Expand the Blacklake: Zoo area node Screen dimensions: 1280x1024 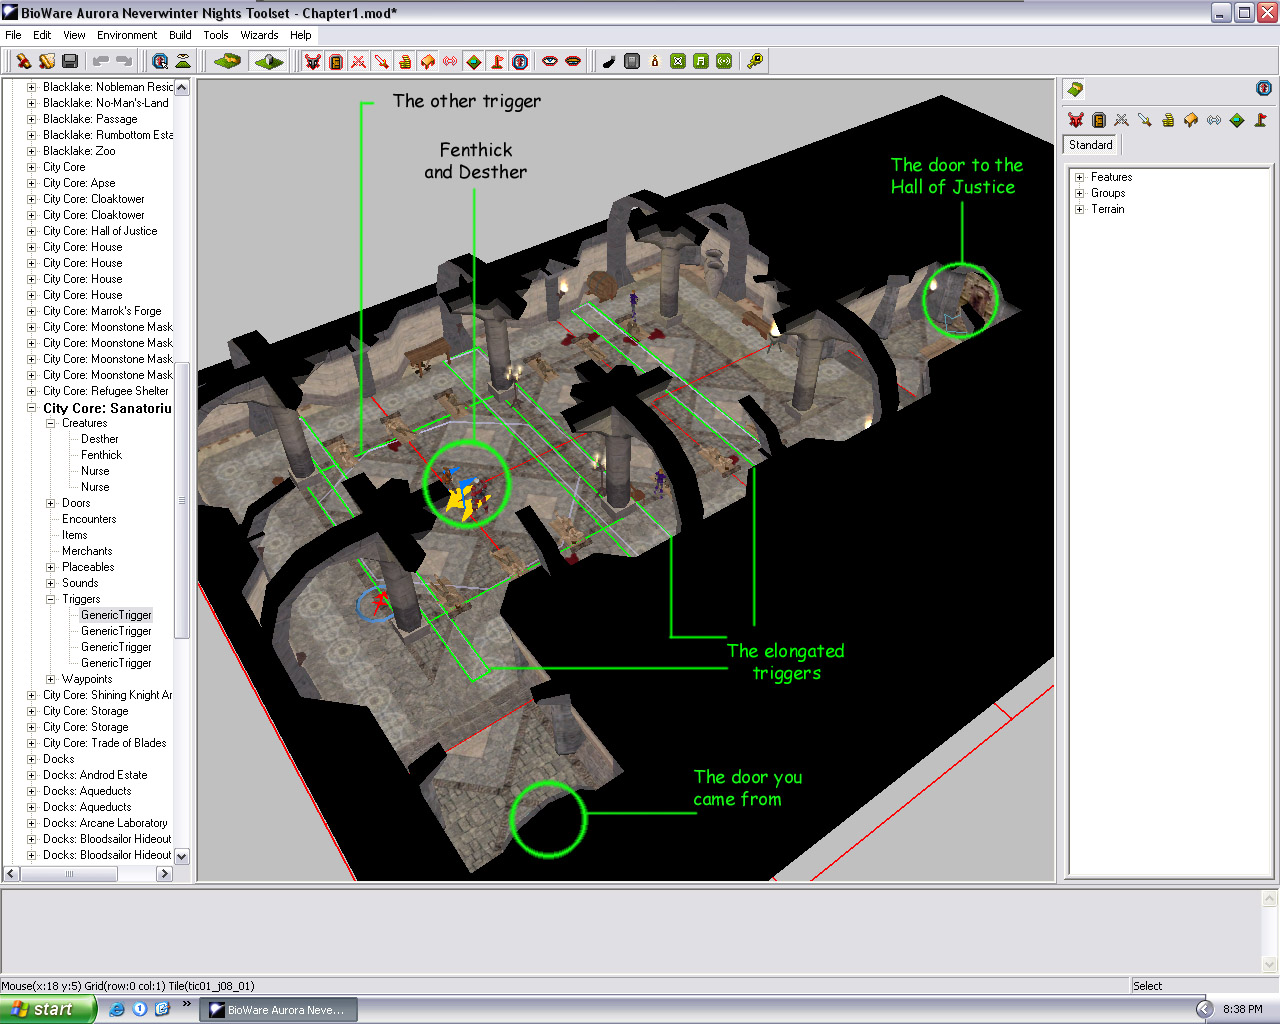31,151
